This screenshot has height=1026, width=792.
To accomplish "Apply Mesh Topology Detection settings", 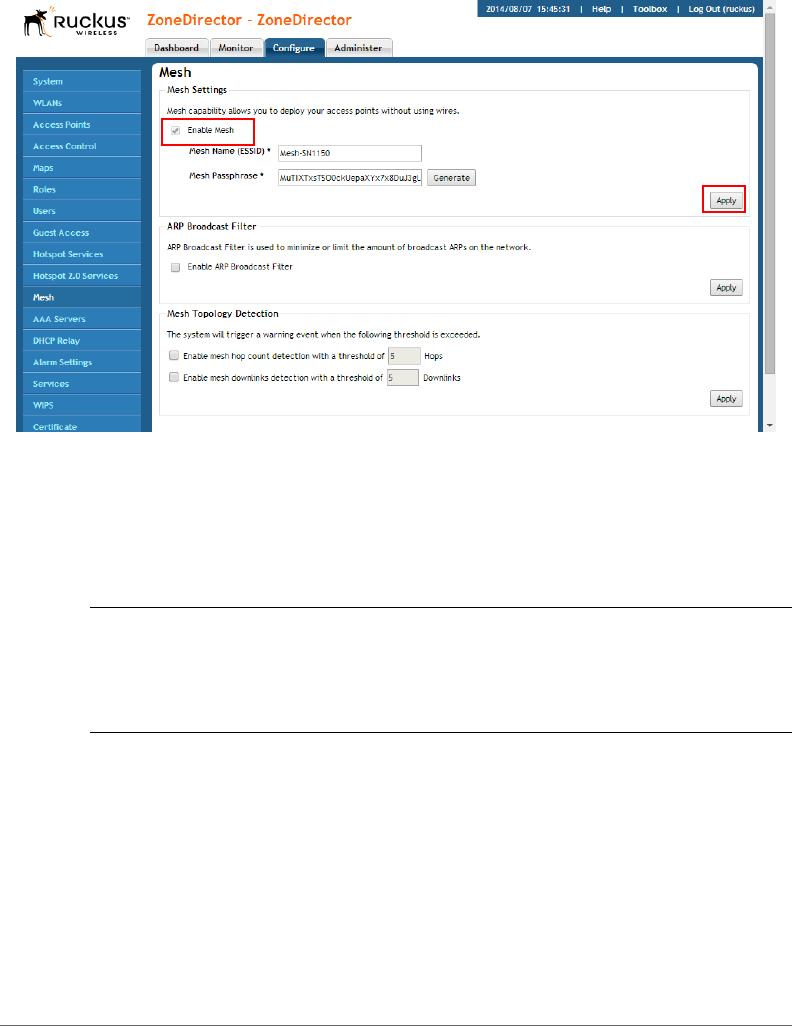I will (x=726, y=398).
